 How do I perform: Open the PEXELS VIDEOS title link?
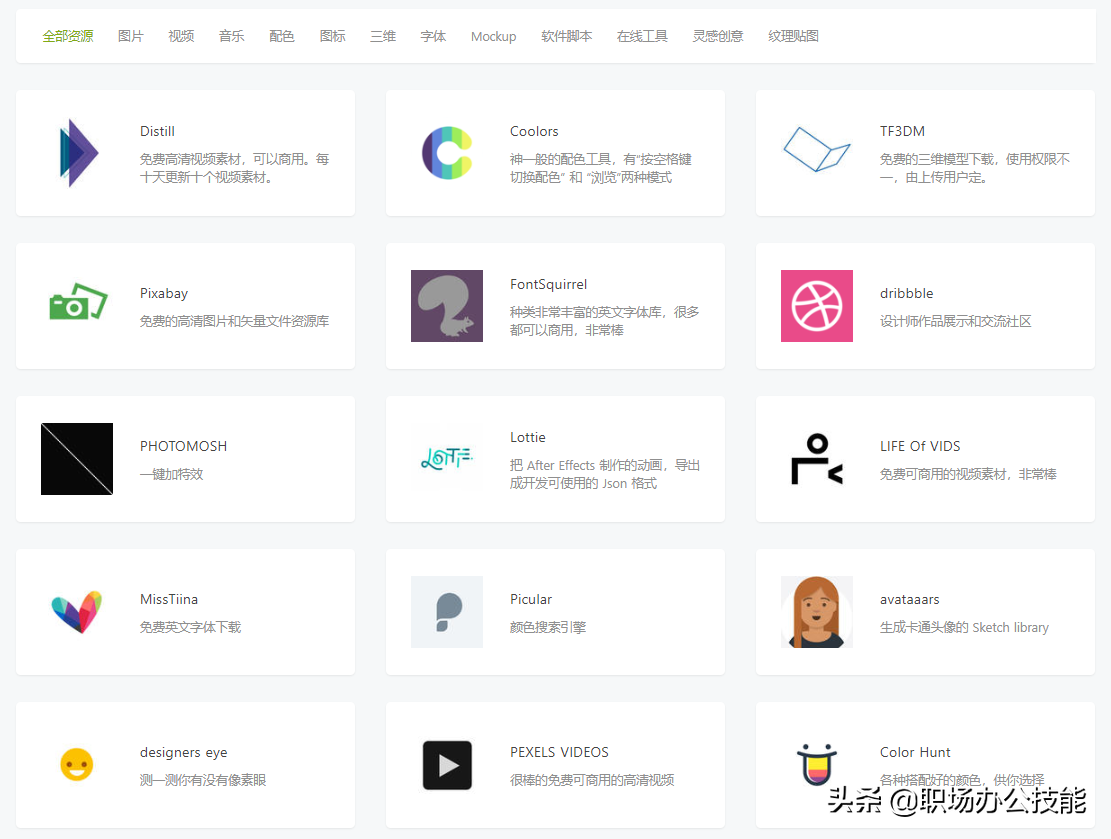(x=560, y=753)
